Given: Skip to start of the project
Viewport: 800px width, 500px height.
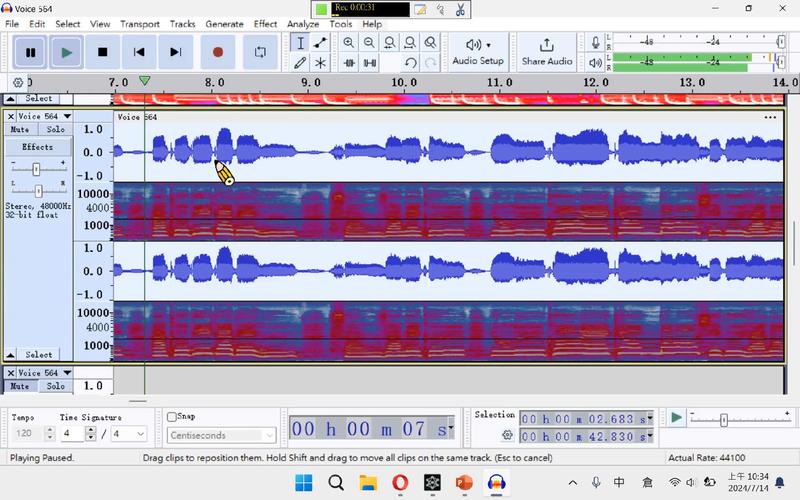Looking at the screenshot, I should 139,52.
